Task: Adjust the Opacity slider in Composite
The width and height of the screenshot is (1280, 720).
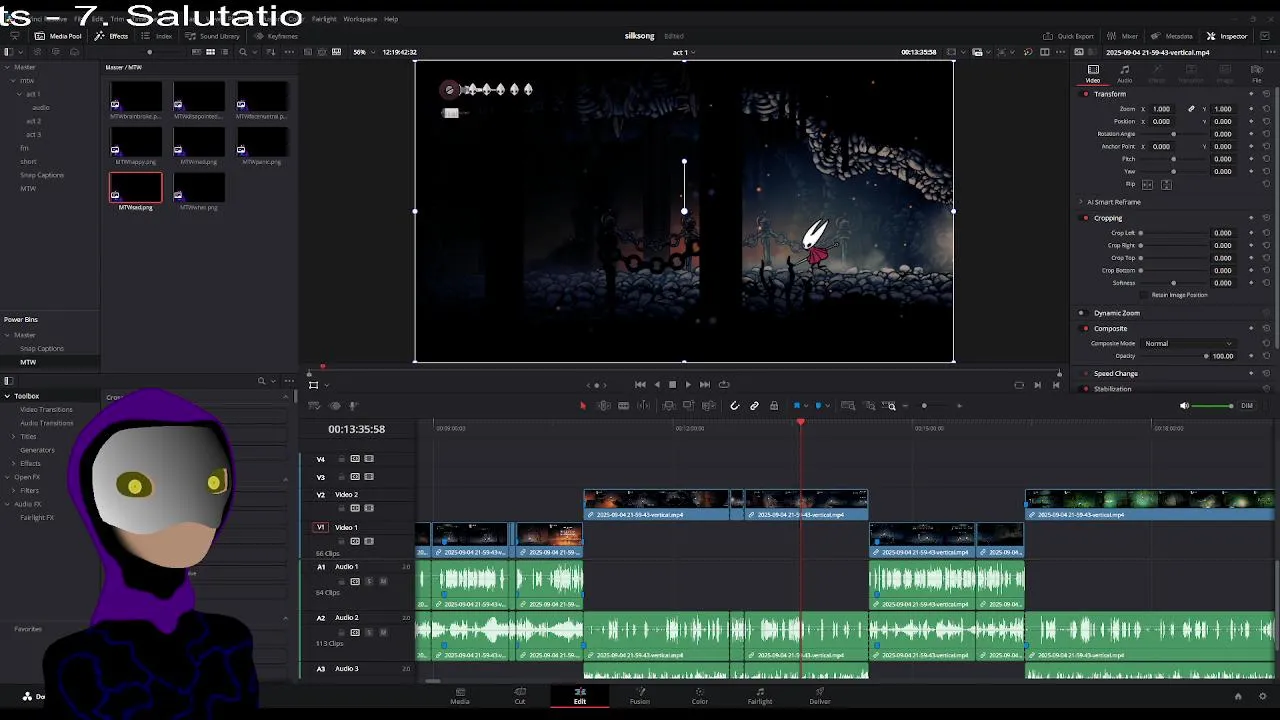Action: (1174, 356)
